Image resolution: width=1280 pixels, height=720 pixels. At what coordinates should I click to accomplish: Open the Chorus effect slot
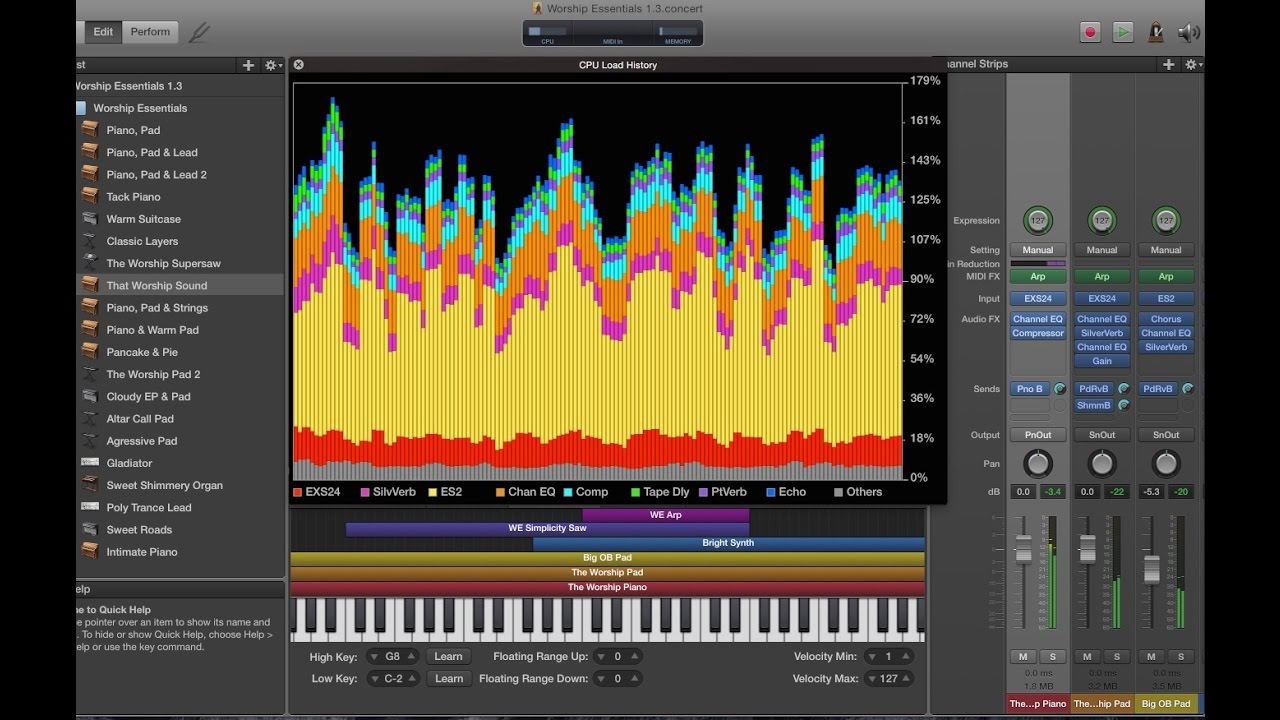pos(1166,319)
